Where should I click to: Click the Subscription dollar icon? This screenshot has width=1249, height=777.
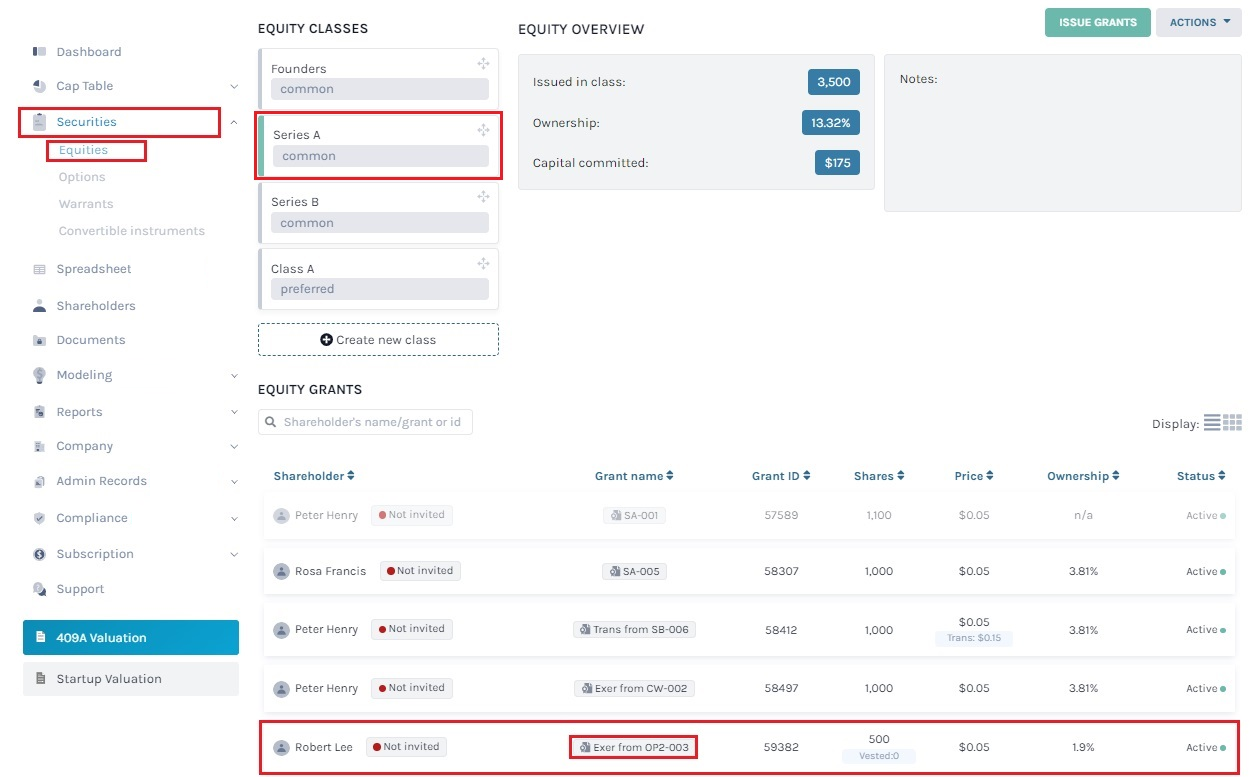(x=39, y=554)
